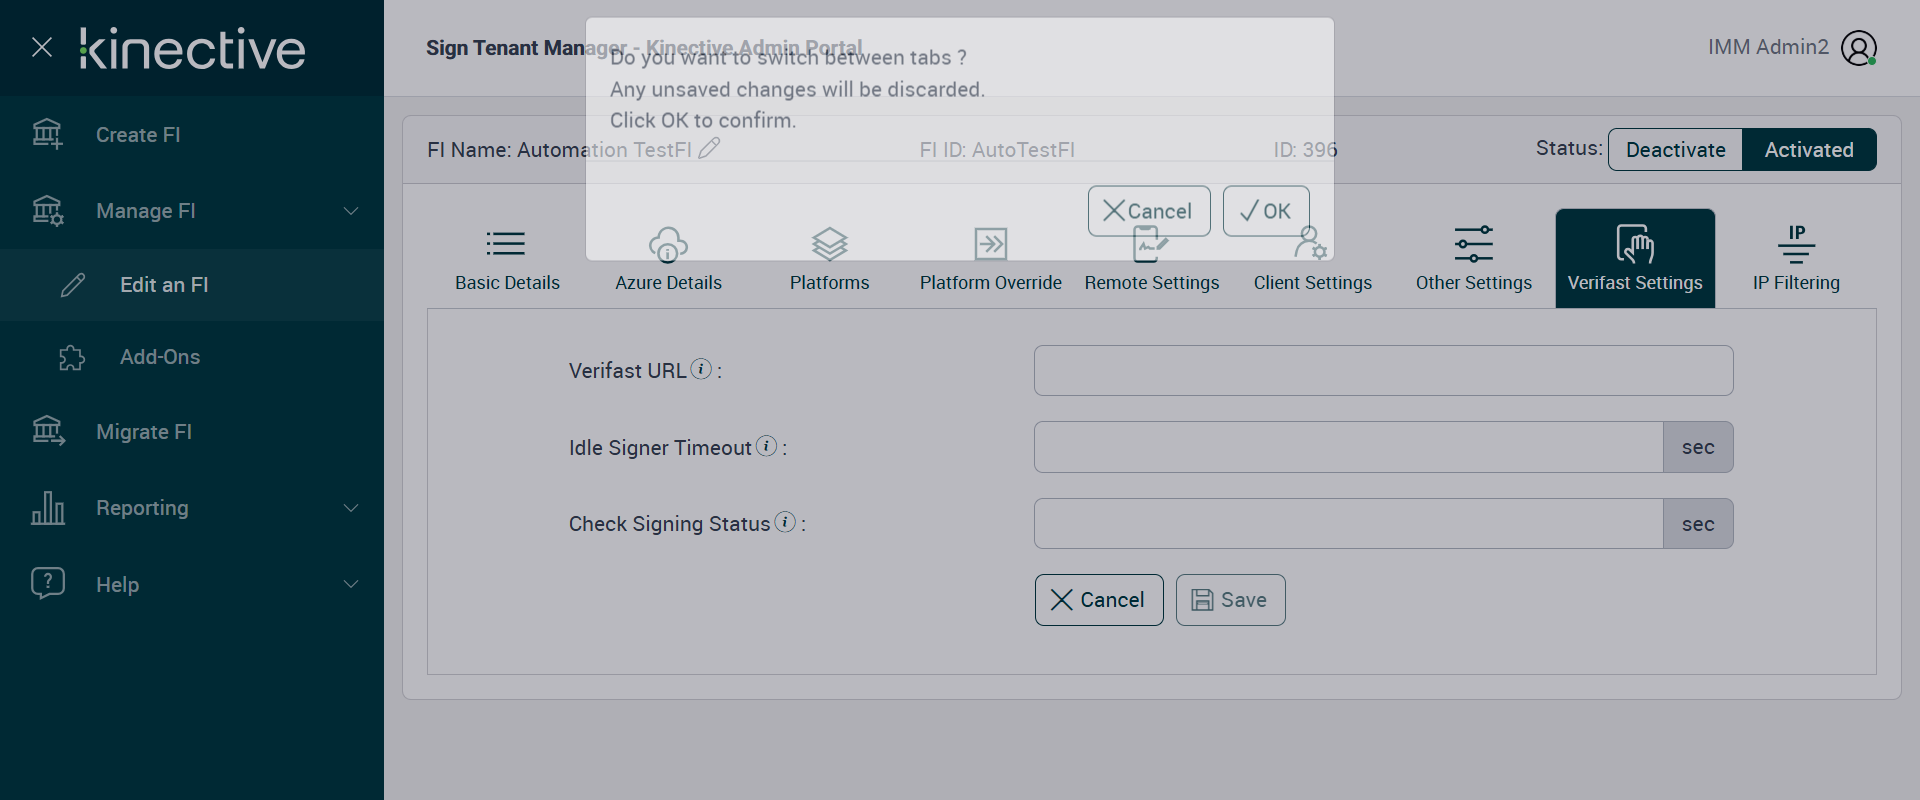This screenshot has width=1920, height=800.
Task: Click the Check Signing Status input field
Action: click(x=1349, y=524)
